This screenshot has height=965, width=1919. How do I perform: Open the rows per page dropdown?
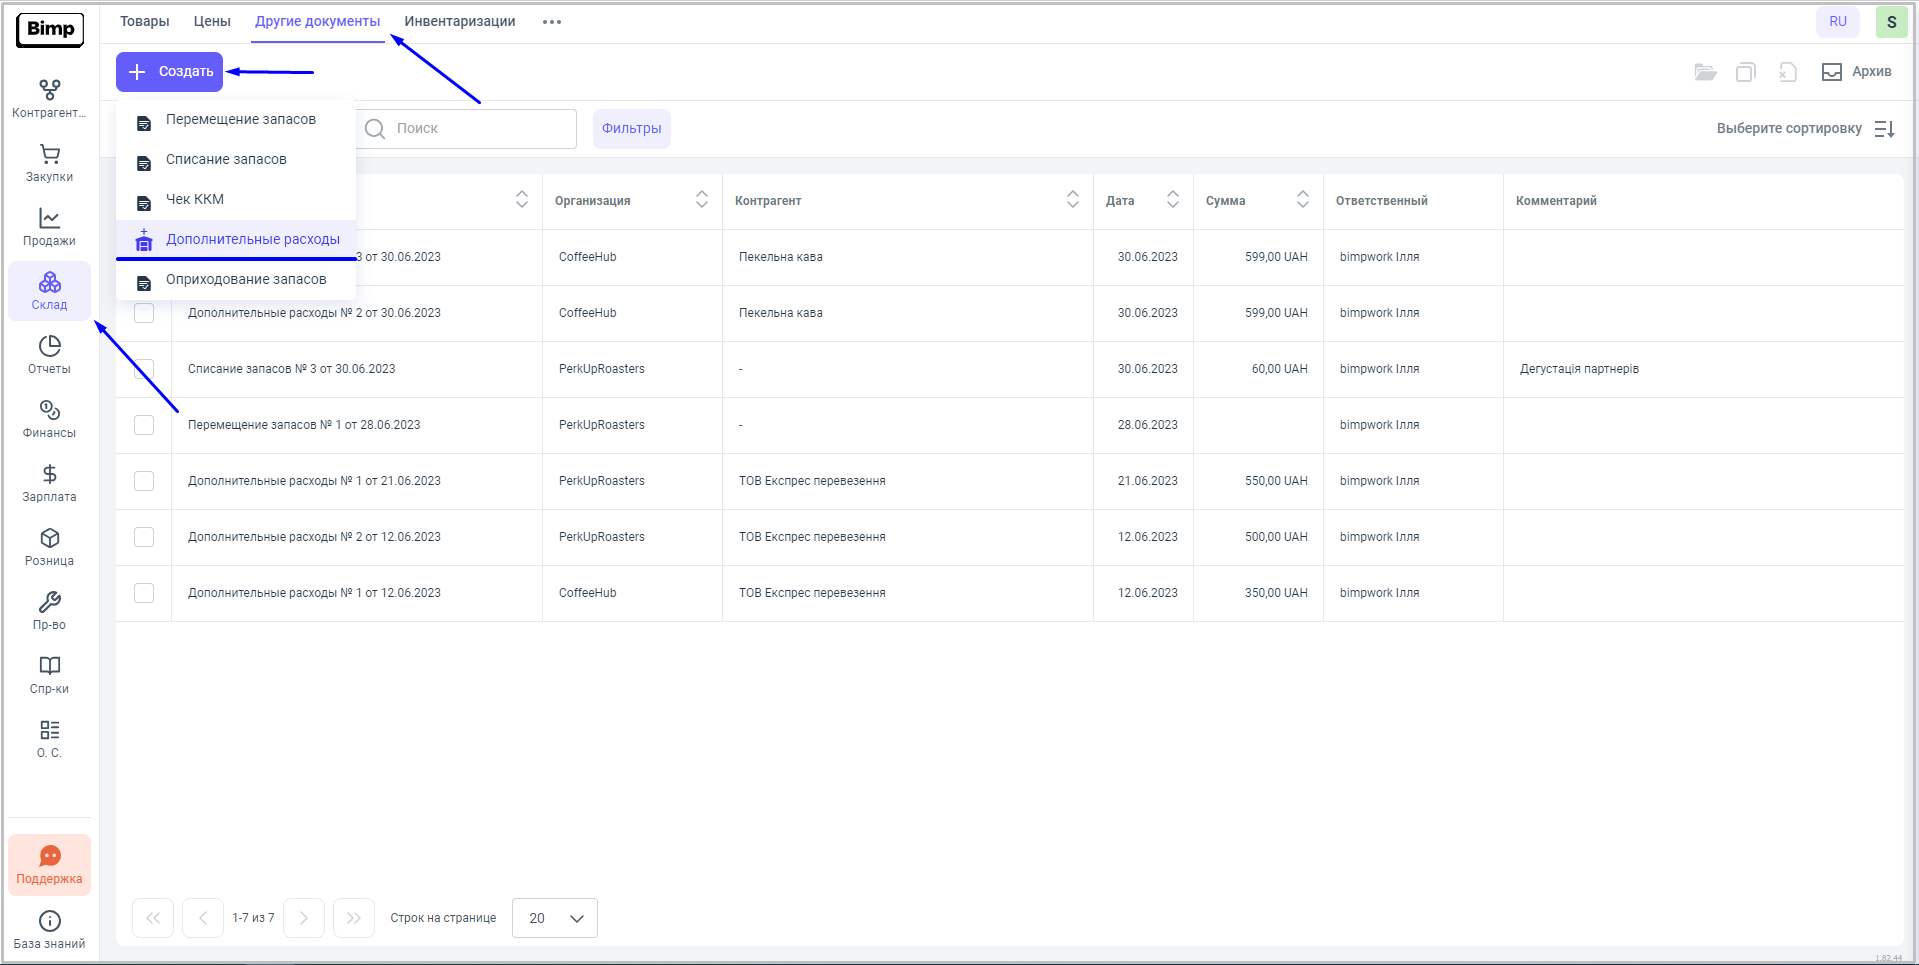[555, 918]
